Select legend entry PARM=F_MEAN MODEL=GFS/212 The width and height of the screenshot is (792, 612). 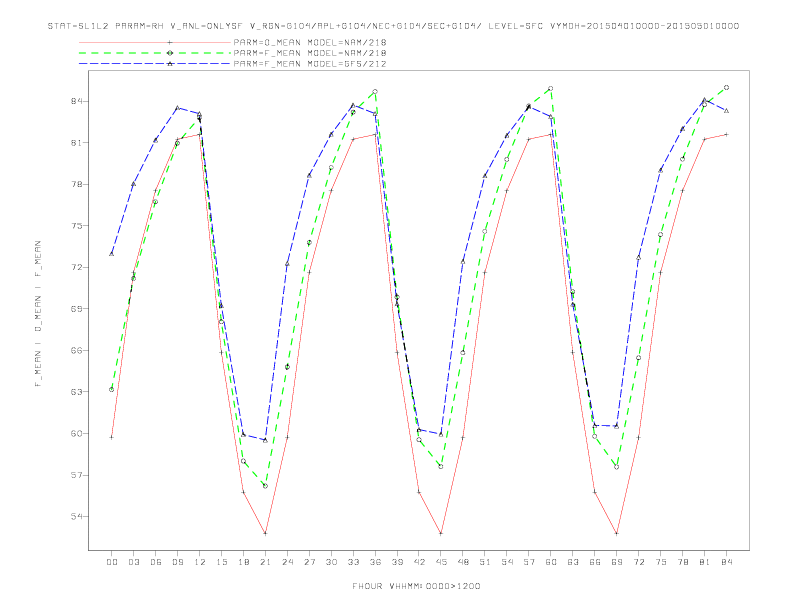[310, 64]
